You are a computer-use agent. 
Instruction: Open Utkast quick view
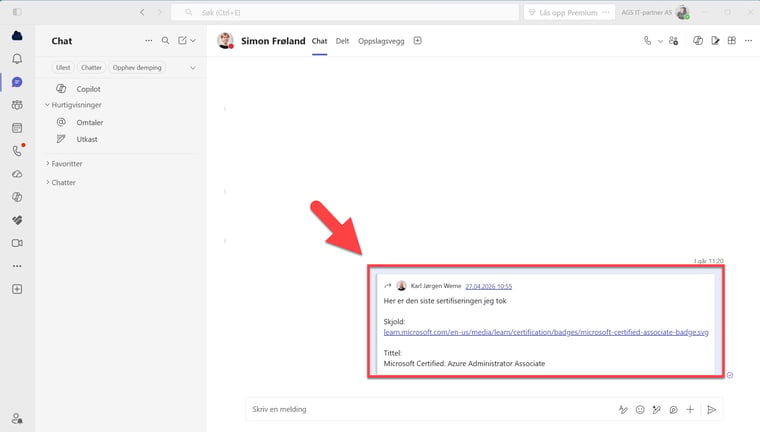(87, 139)
